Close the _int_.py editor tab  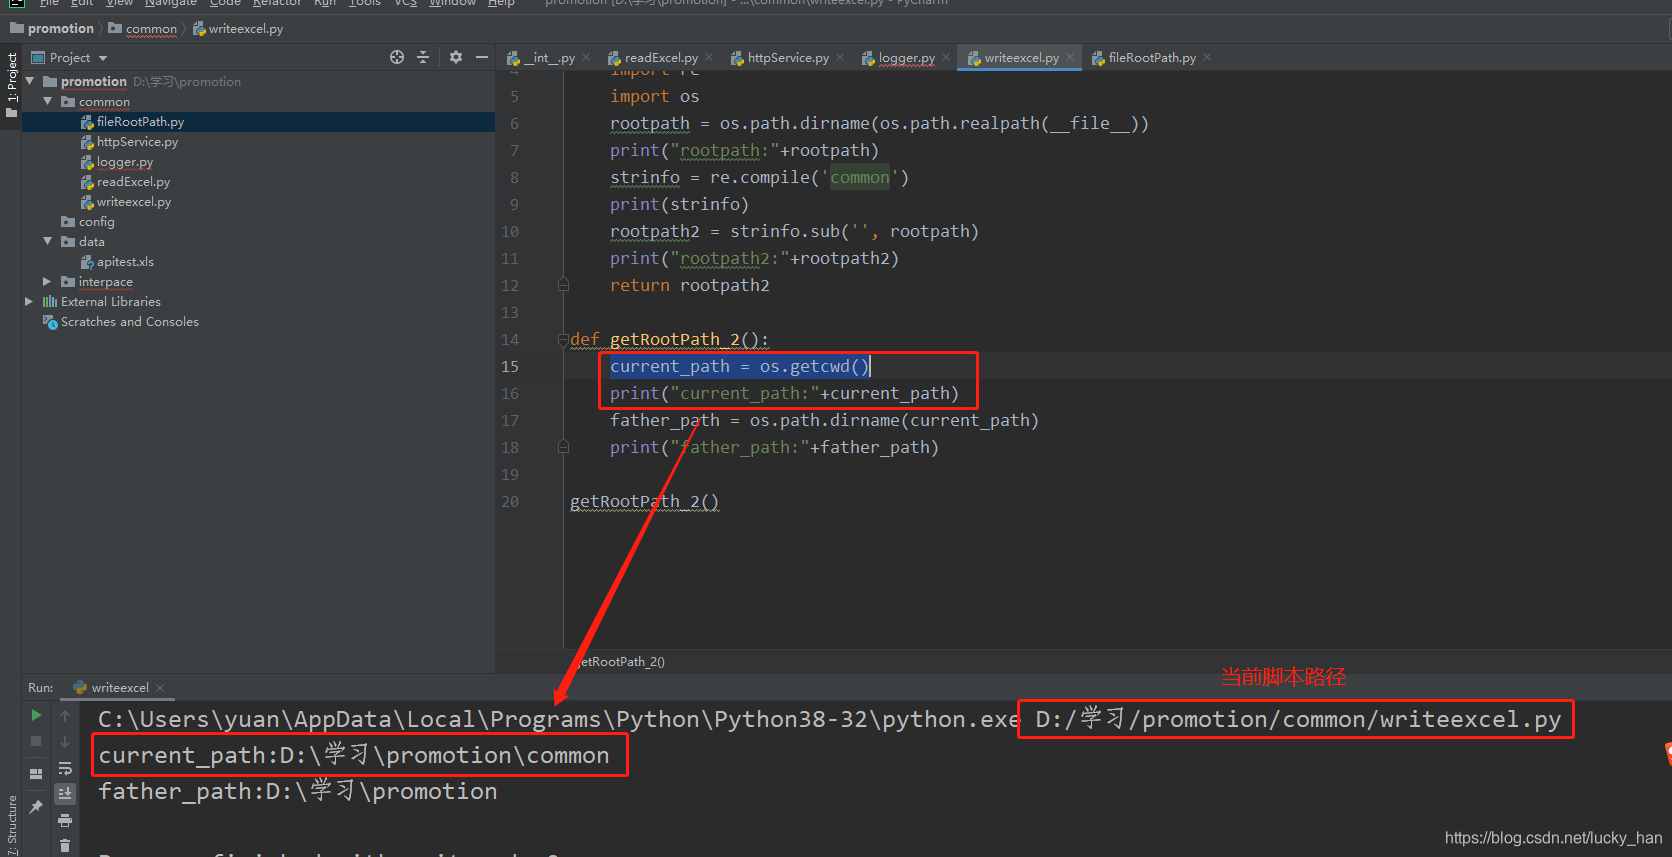click(x=586, y=57)
